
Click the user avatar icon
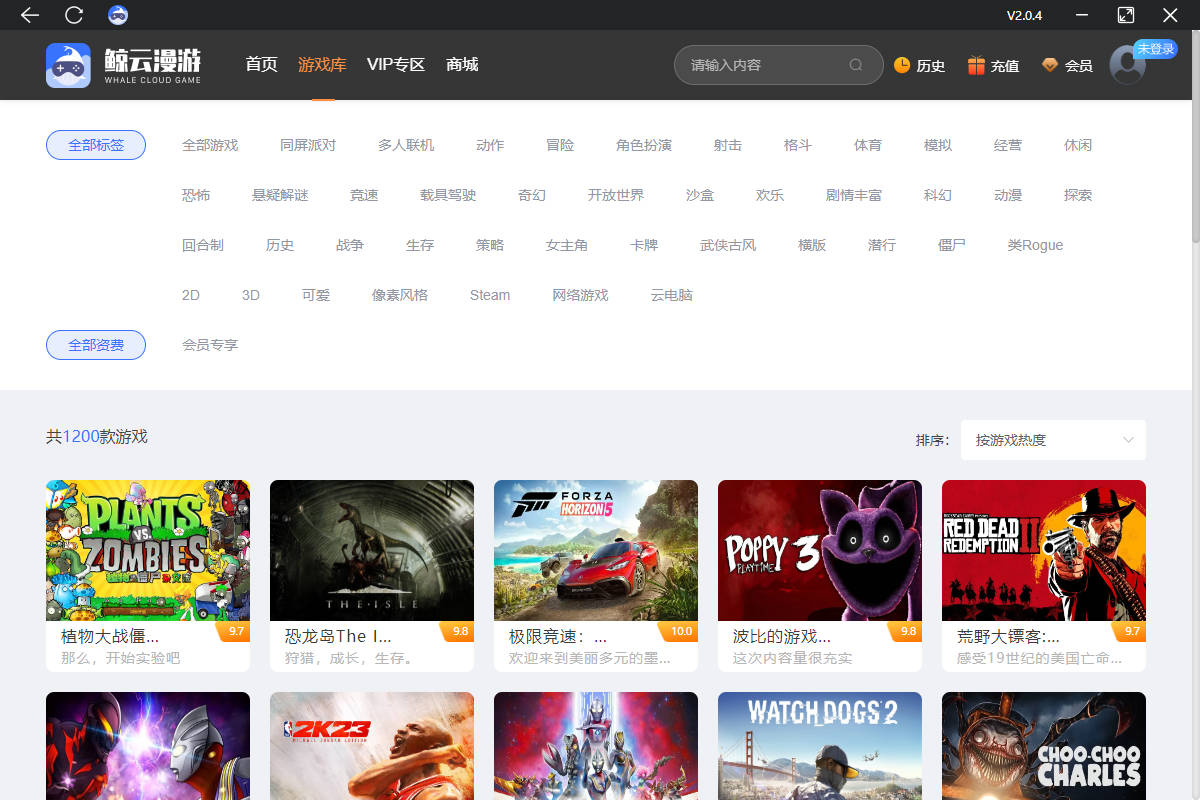(1128, 65)
